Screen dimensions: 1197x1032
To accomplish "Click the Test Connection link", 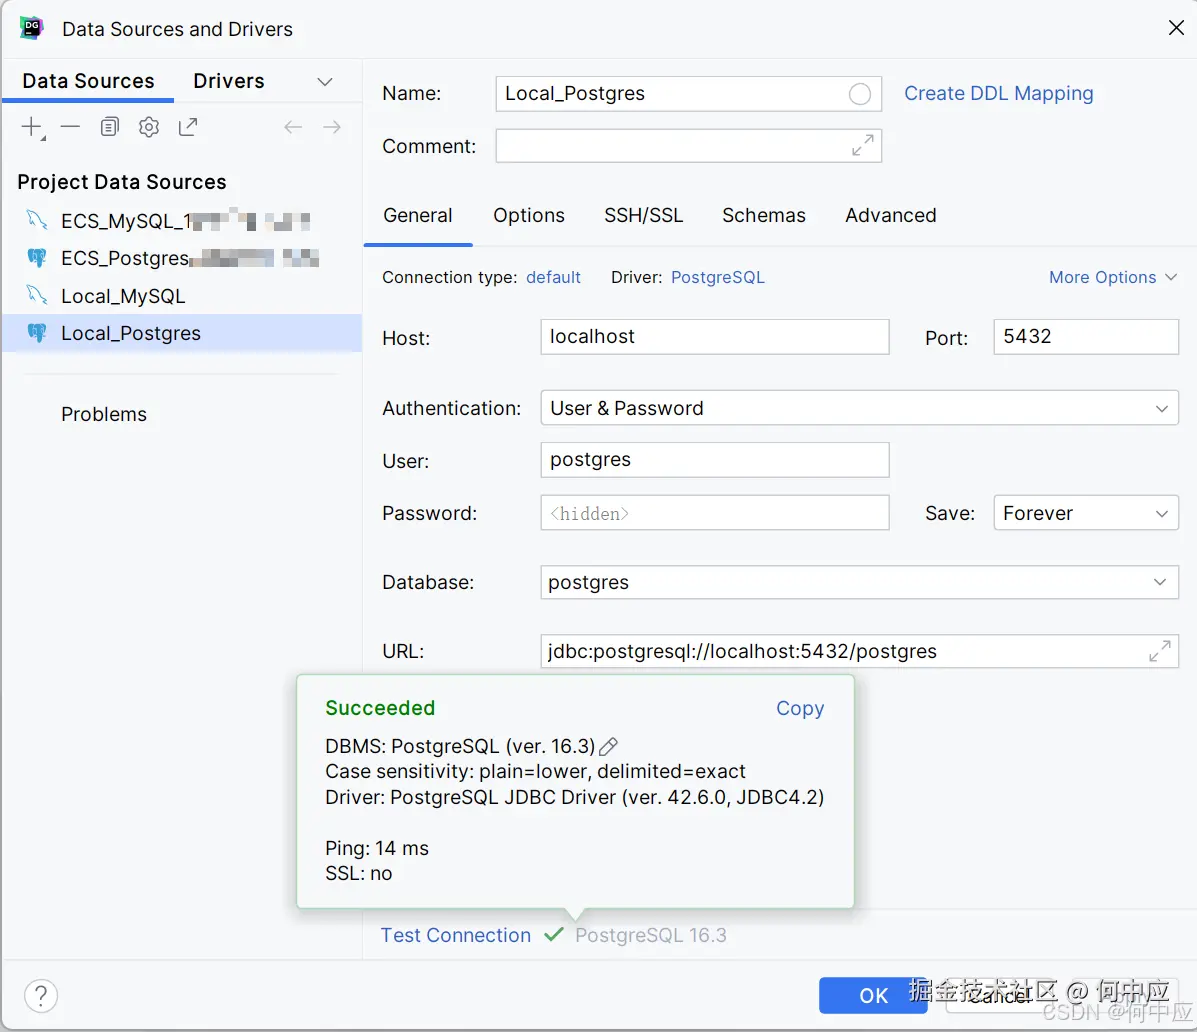I will [455, 935].
